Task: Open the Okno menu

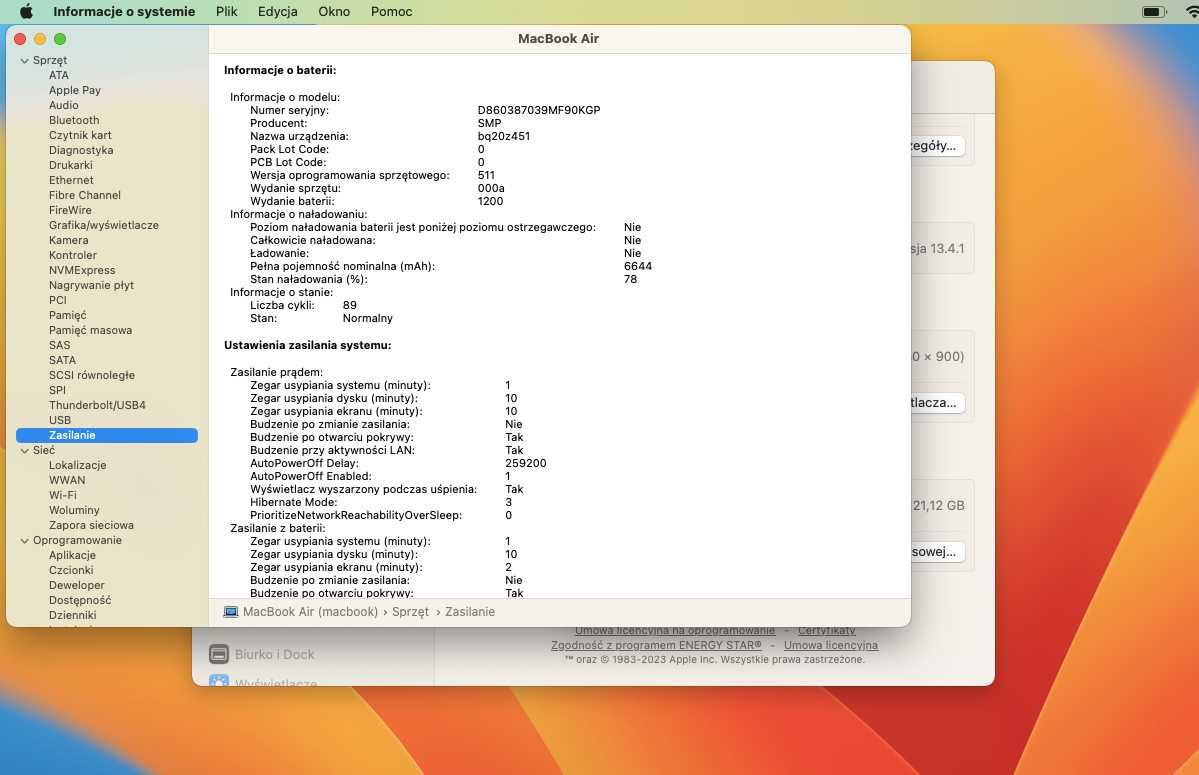Action: point(334,11)
